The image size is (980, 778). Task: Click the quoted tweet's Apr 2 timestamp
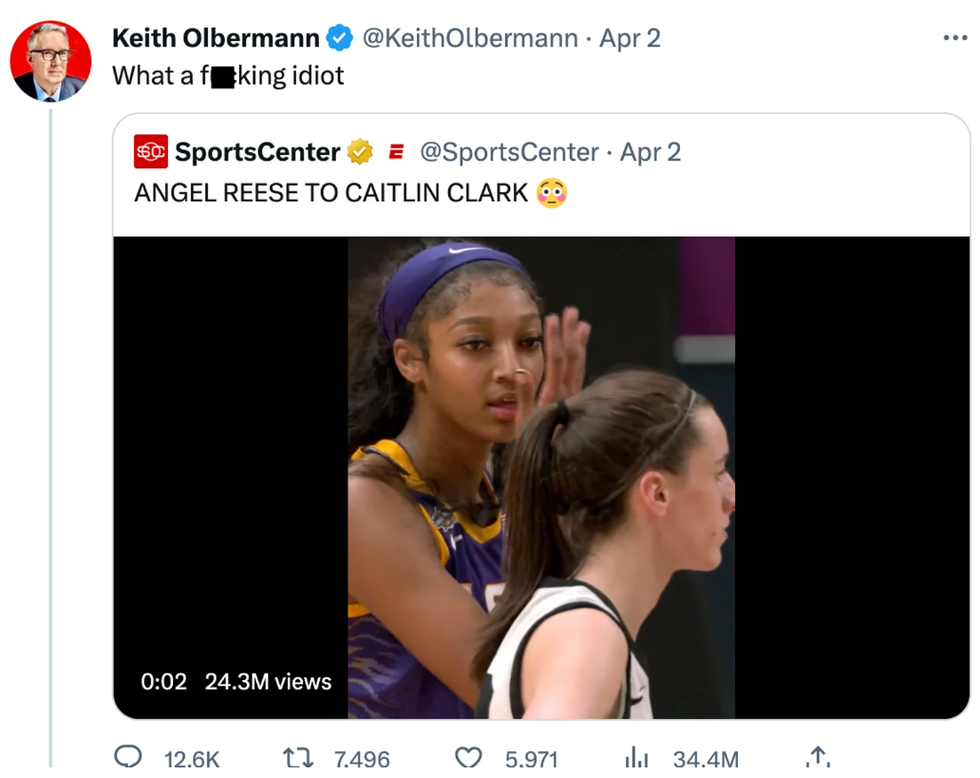pyautogui.click(x=650, y=152)
